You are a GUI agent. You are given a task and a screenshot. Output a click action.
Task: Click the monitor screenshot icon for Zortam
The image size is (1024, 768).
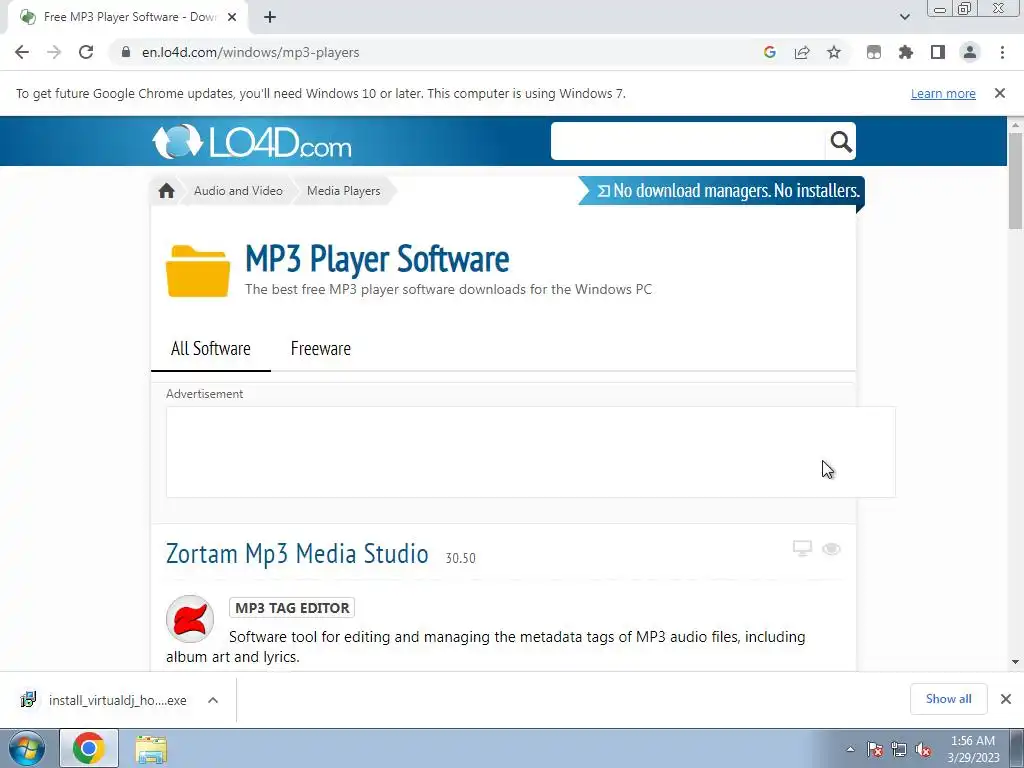(x=802, y=549)
